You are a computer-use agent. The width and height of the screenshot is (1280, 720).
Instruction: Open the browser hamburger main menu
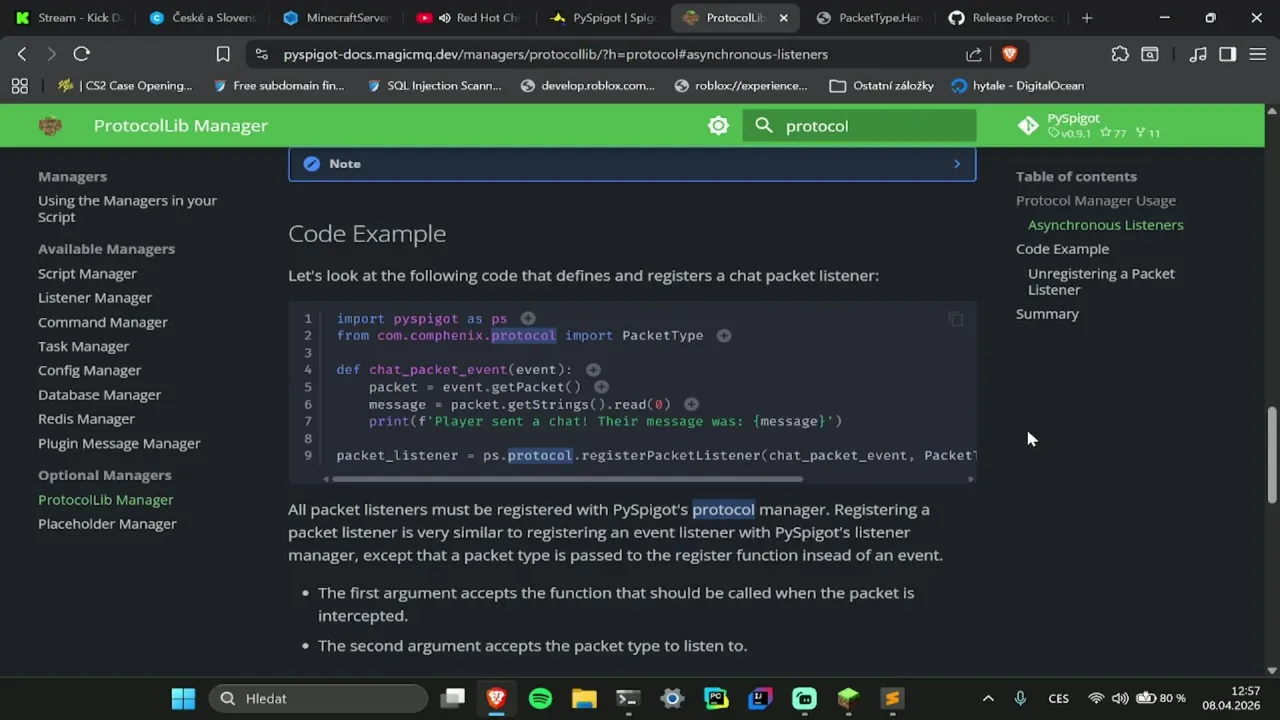[x=1258, y=54]
